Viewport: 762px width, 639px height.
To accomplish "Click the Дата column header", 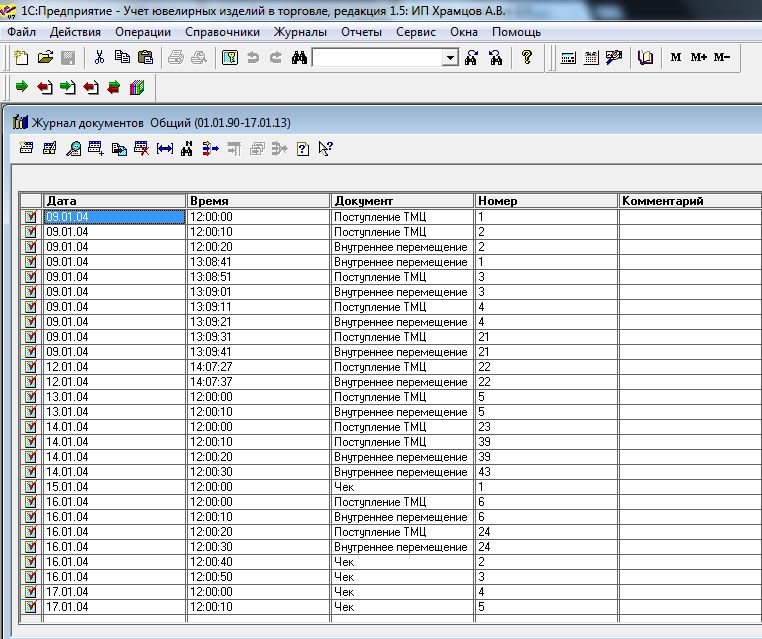I will point(115,201).
